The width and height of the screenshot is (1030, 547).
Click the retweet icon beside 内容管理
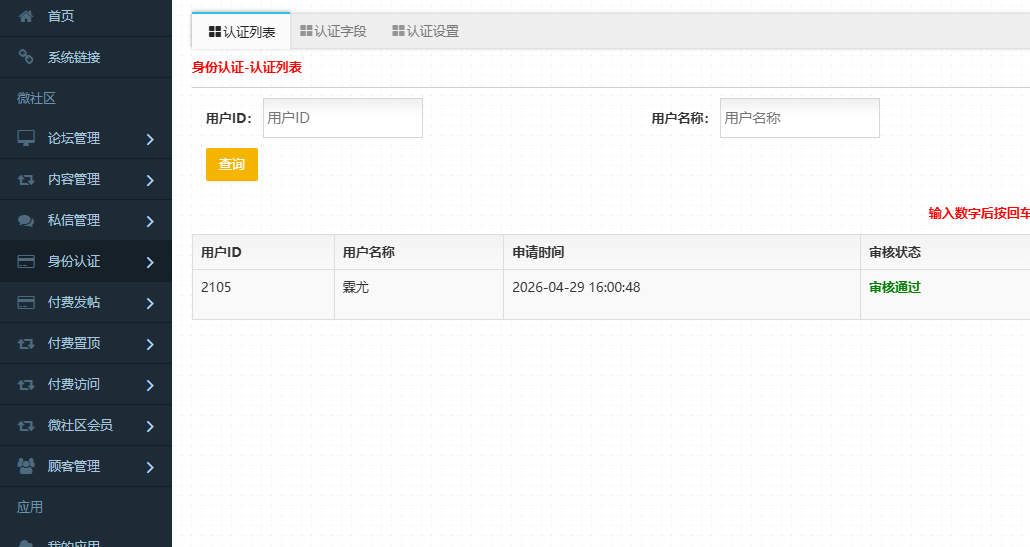[x=27, y=180]
